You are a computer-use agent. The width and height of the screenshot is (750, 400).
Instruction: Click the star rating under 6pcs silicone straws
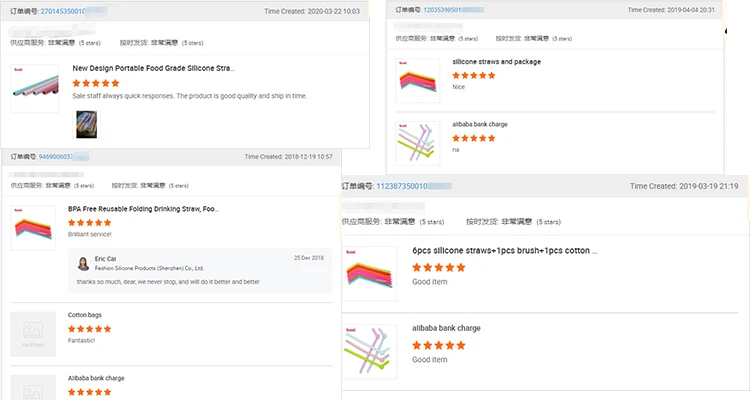[439, 267]
